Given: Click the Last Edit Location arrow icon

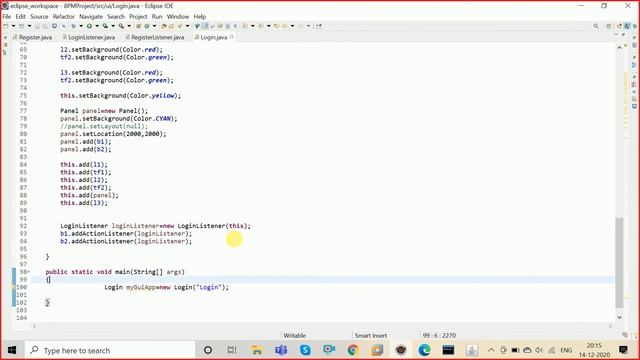Looking at the screenshot, I should (x=276, y=26).
